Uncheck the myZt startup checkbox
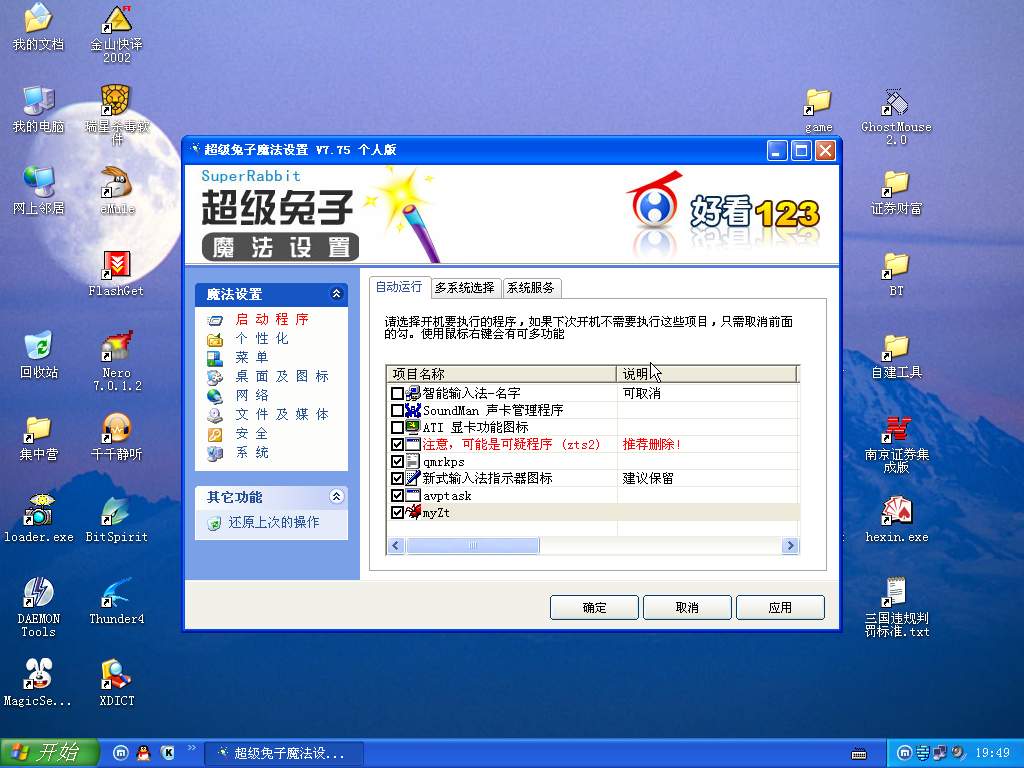This screenshot has height=768, width=1024. pyautogui.click(x=396, y=513)
